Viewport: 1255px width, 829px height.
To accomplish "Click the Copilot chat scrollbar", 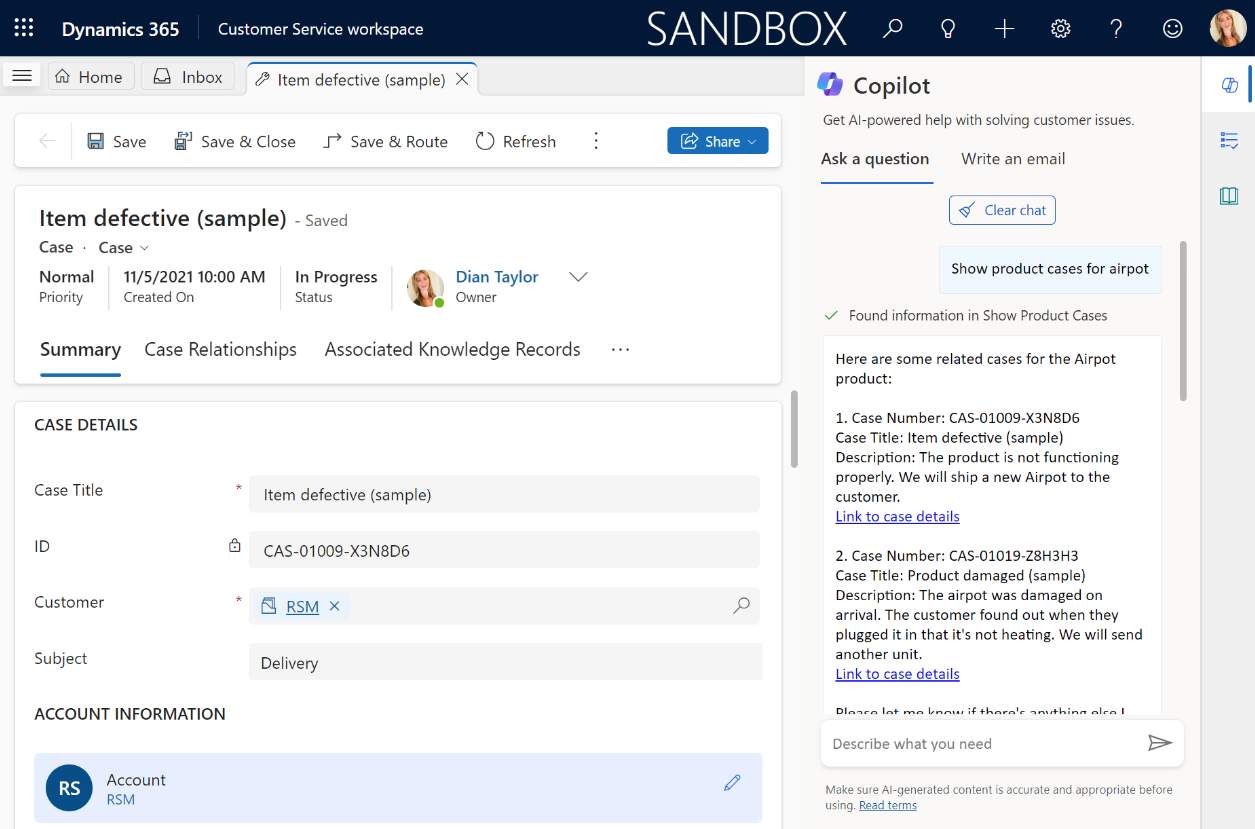I will [1184, 320].
